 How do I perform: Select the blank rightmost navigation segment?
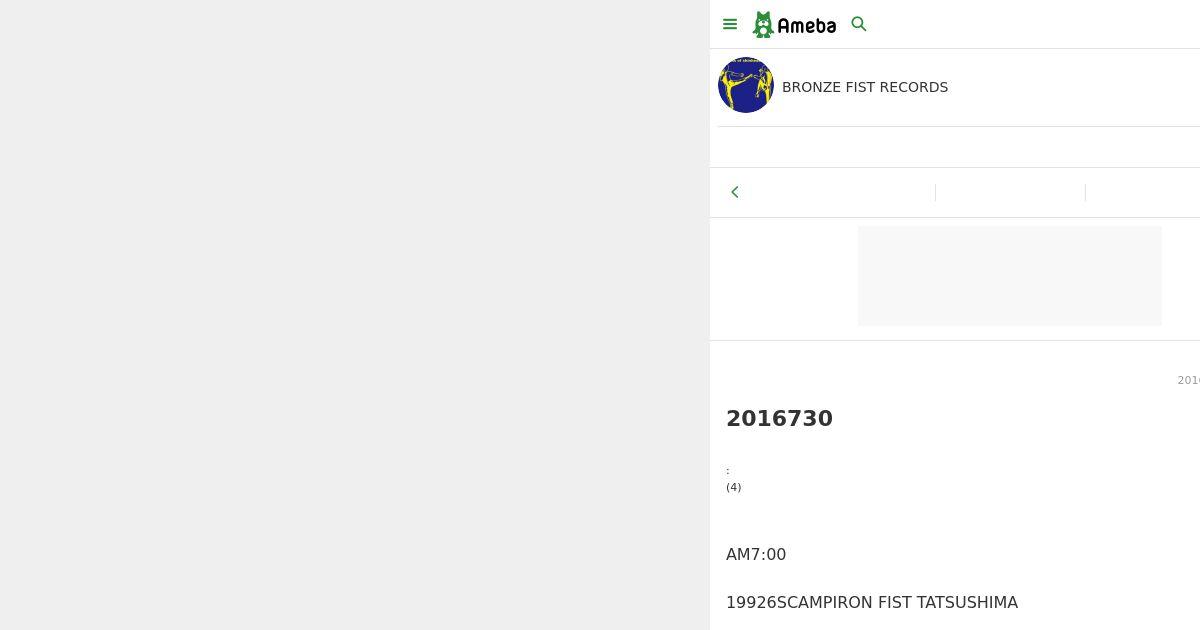[x=1143, y=192]
